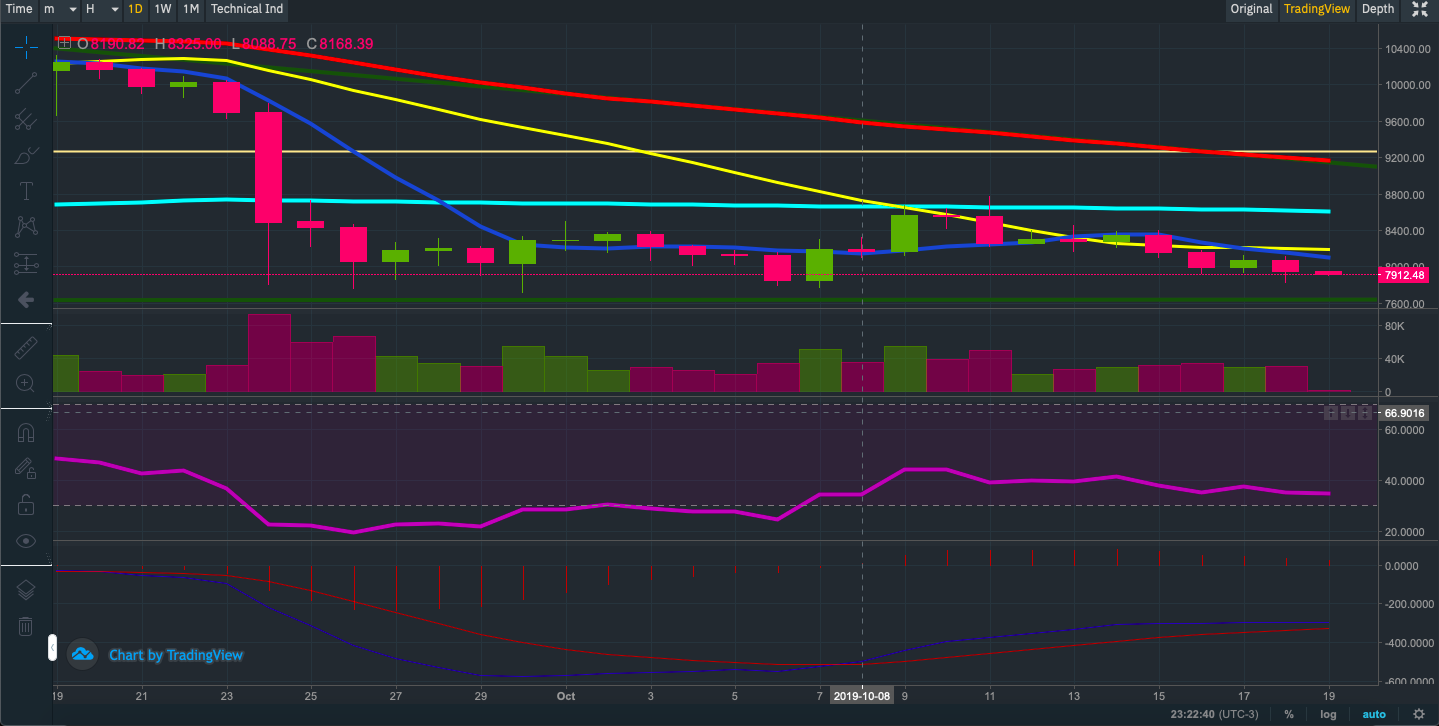Click the 40.0000 RSI axis label
Viewport: 1439px width, 726px height.
[1407, 481]
